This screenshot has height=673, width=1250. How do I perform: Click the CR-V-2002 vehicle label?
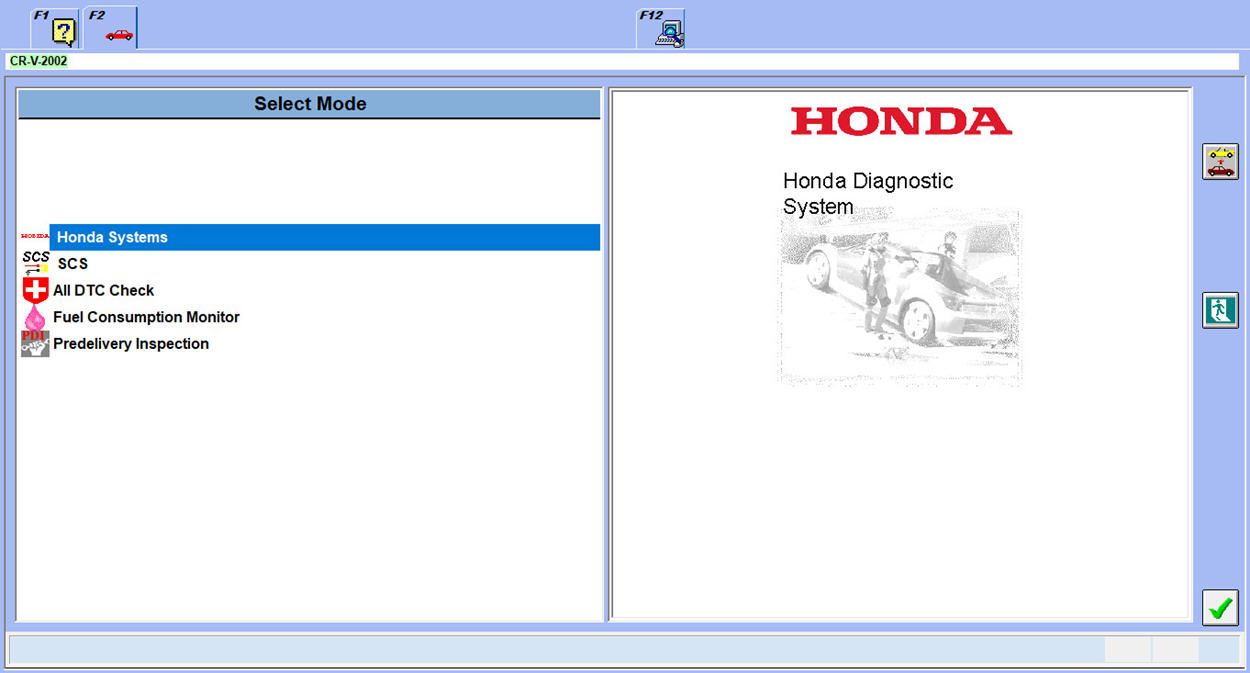38,61
